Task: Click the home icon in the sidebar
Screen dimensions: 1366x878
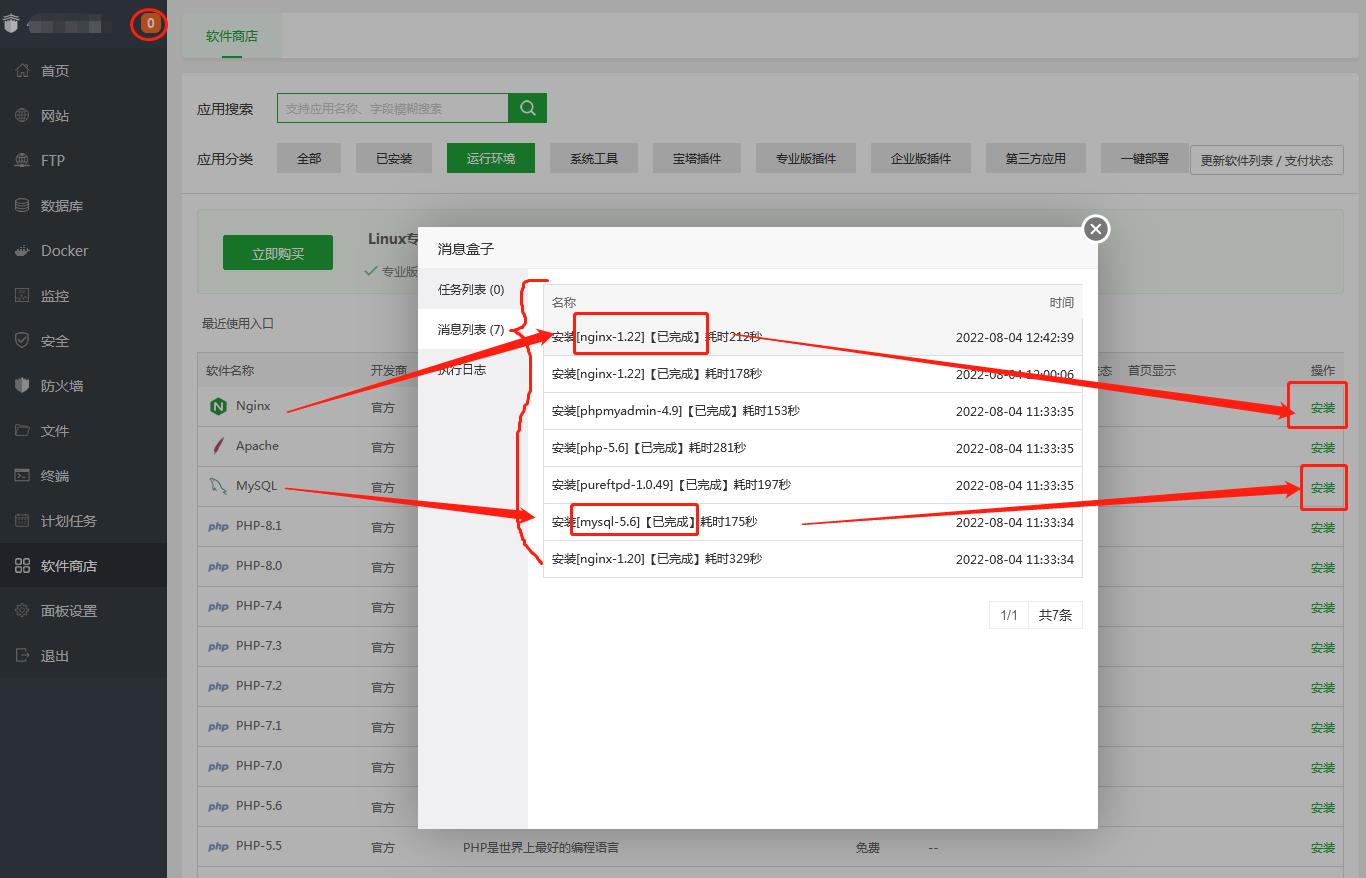Action: pyautogui.click(x=23, y=71)
